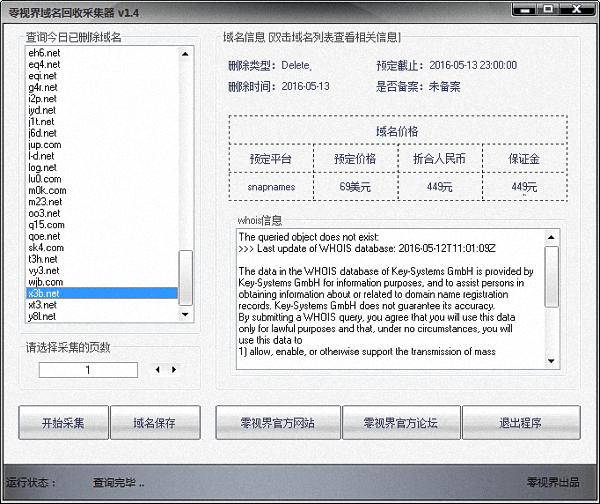
Task: Click the 开始采集 button
Action: pyautogui.click(x=63, y=423)
